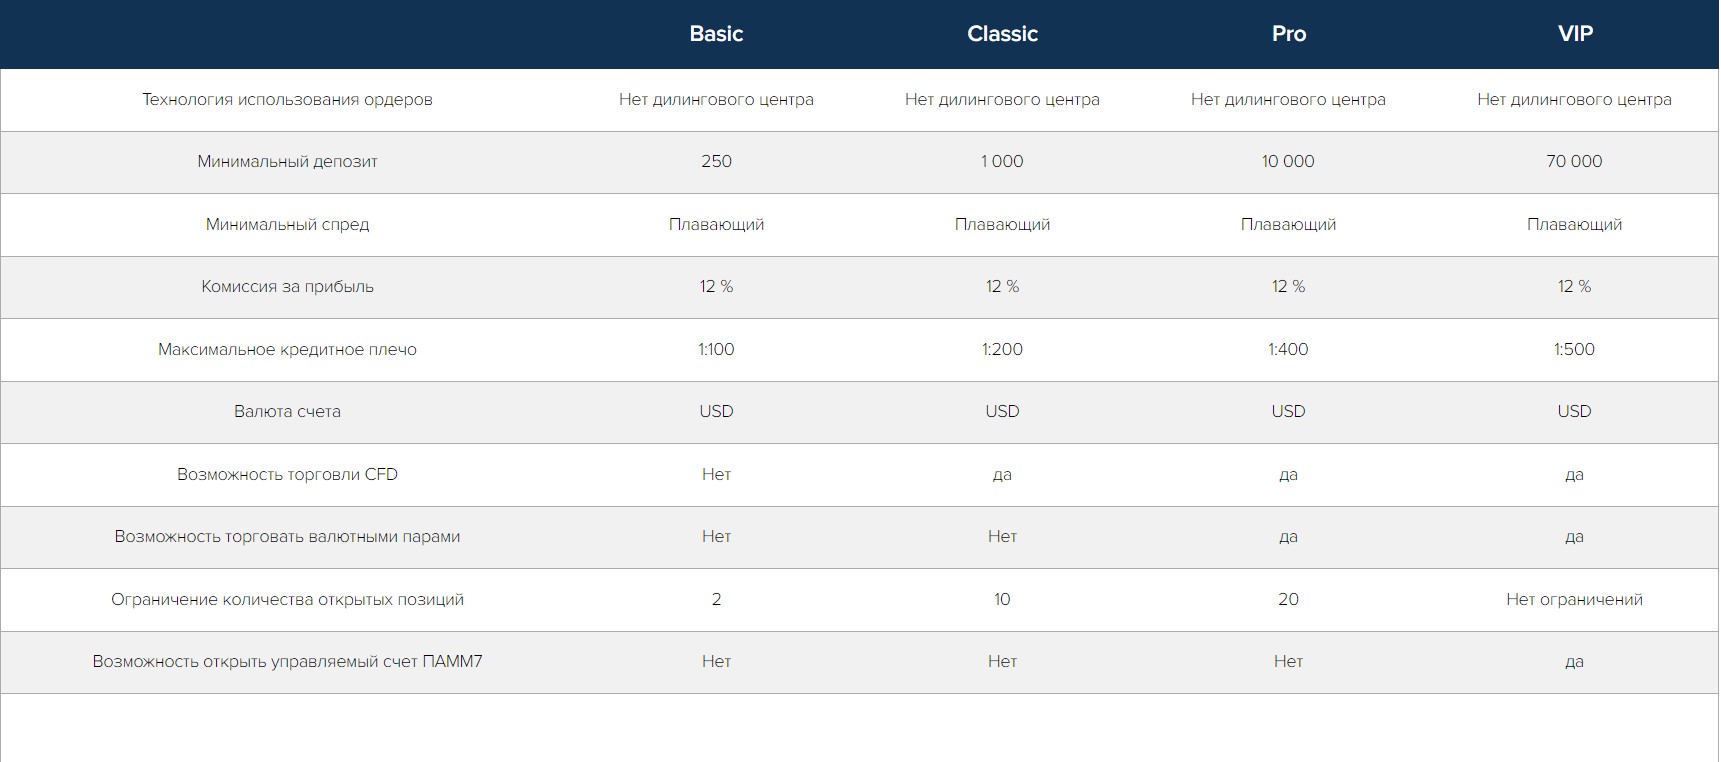
Task: Click 'Ограничение количества открытых позиций' label
Action: (x=287, y=599)
